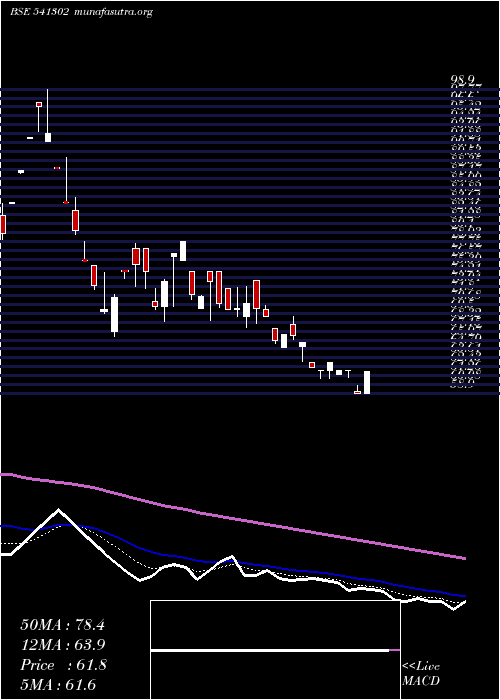Click the 5MA : 61.6 readout
Screen dimensions: 500x700
click(58, 685)
